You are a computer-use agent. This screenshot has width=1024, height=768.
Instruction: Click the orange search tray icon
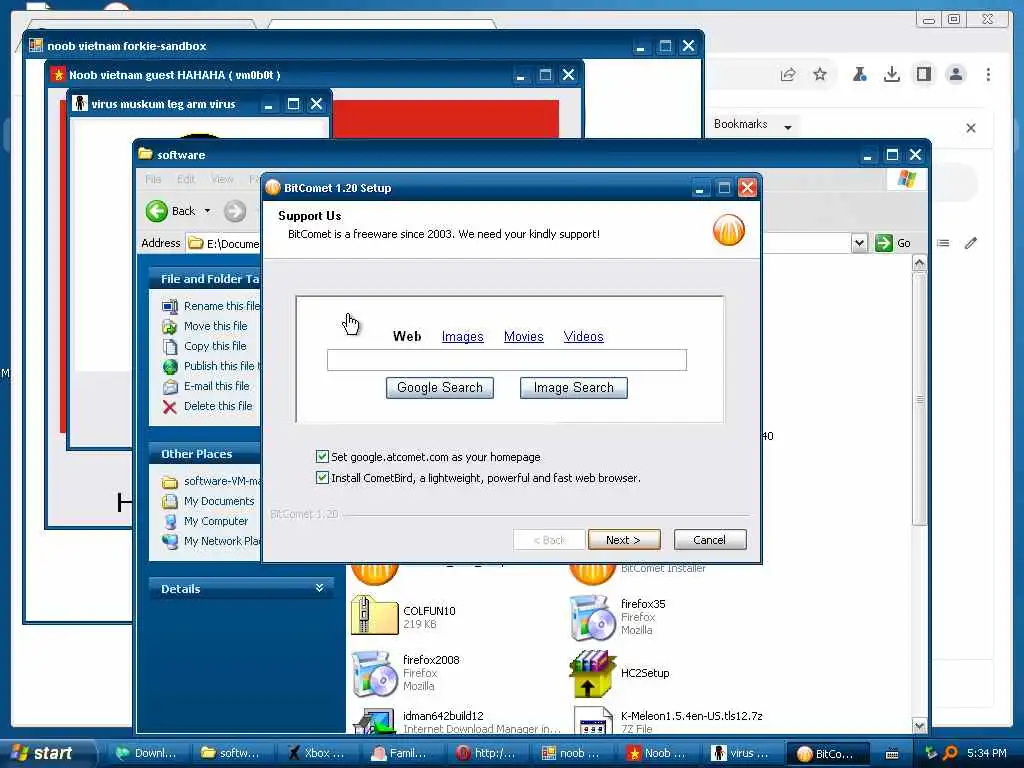point(950,753)
